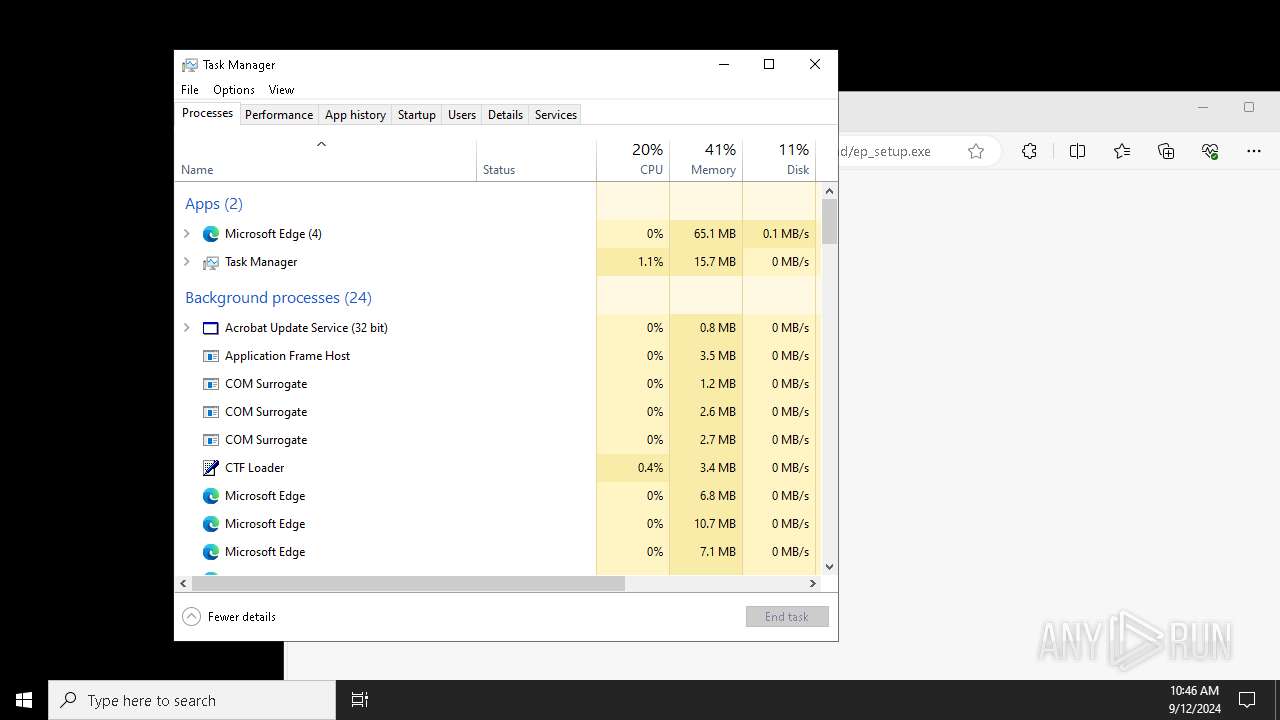Click the CTF Loader icon
The image size is (1280, 720).
211,468
